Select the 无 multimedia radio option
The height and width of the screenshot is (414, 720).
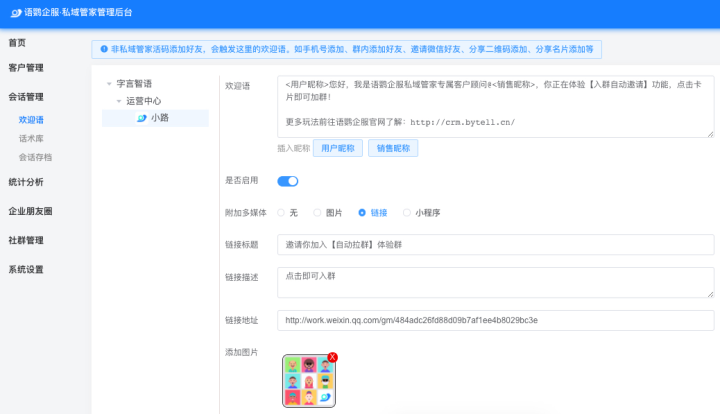point(281,213)
